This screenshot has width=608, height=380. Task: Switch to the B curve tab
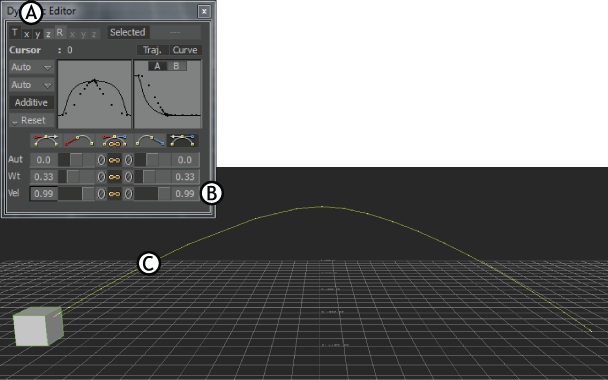[x=176, y=66]
